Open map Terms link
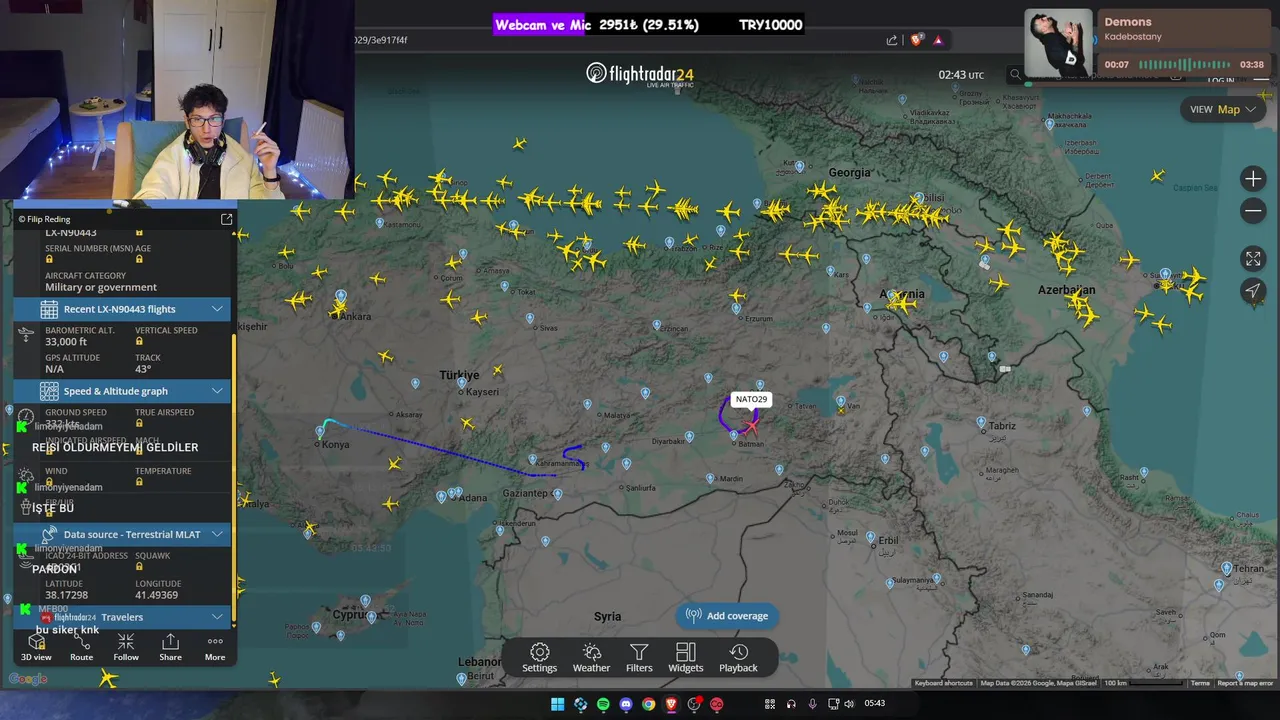This screenshot has width=1280, height=720. pos(1200,683)
